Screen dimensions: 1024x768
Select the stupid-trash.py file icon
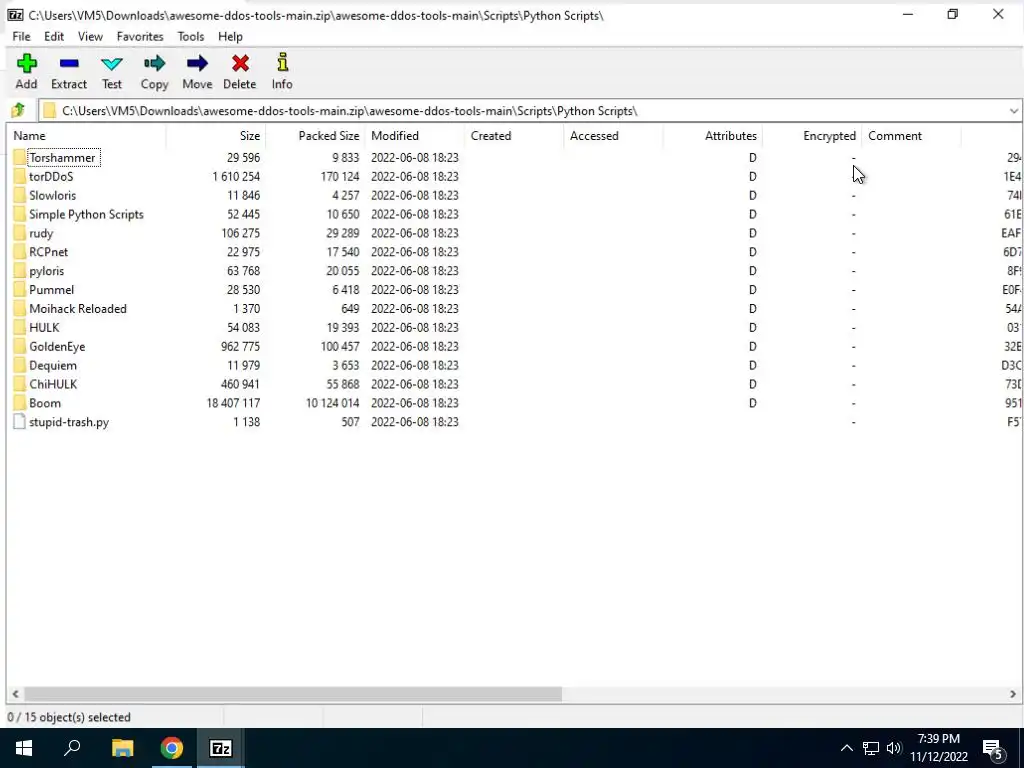tap(20, 422)
